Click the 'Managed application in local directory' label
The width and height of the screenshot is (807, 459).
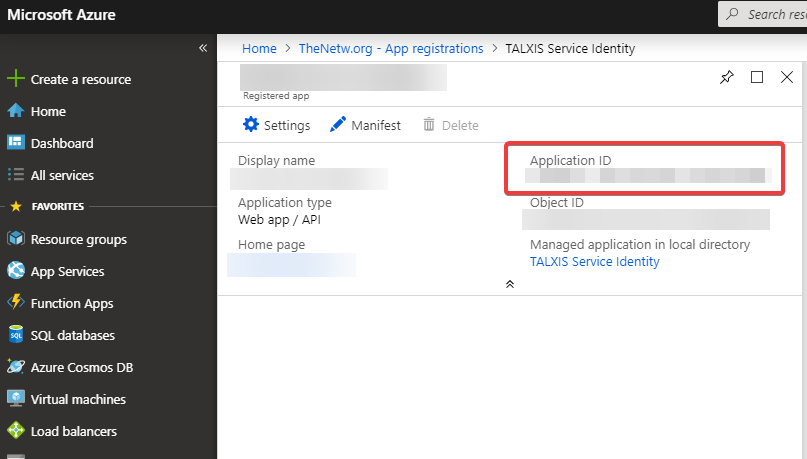coord(640,245)
